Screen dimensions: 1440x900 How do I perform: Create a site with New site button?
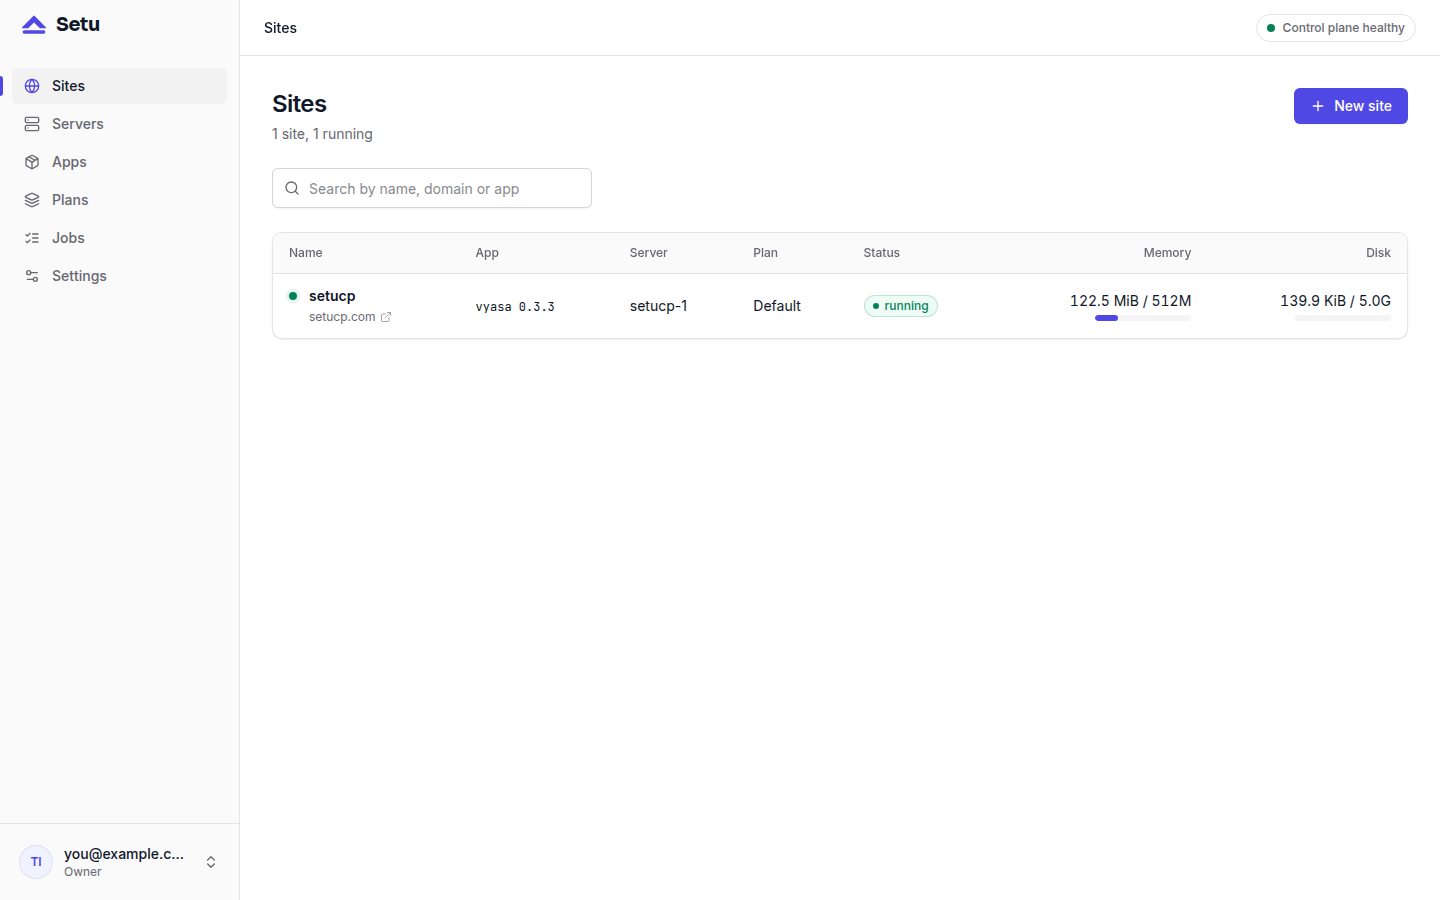click(1351, 106)
